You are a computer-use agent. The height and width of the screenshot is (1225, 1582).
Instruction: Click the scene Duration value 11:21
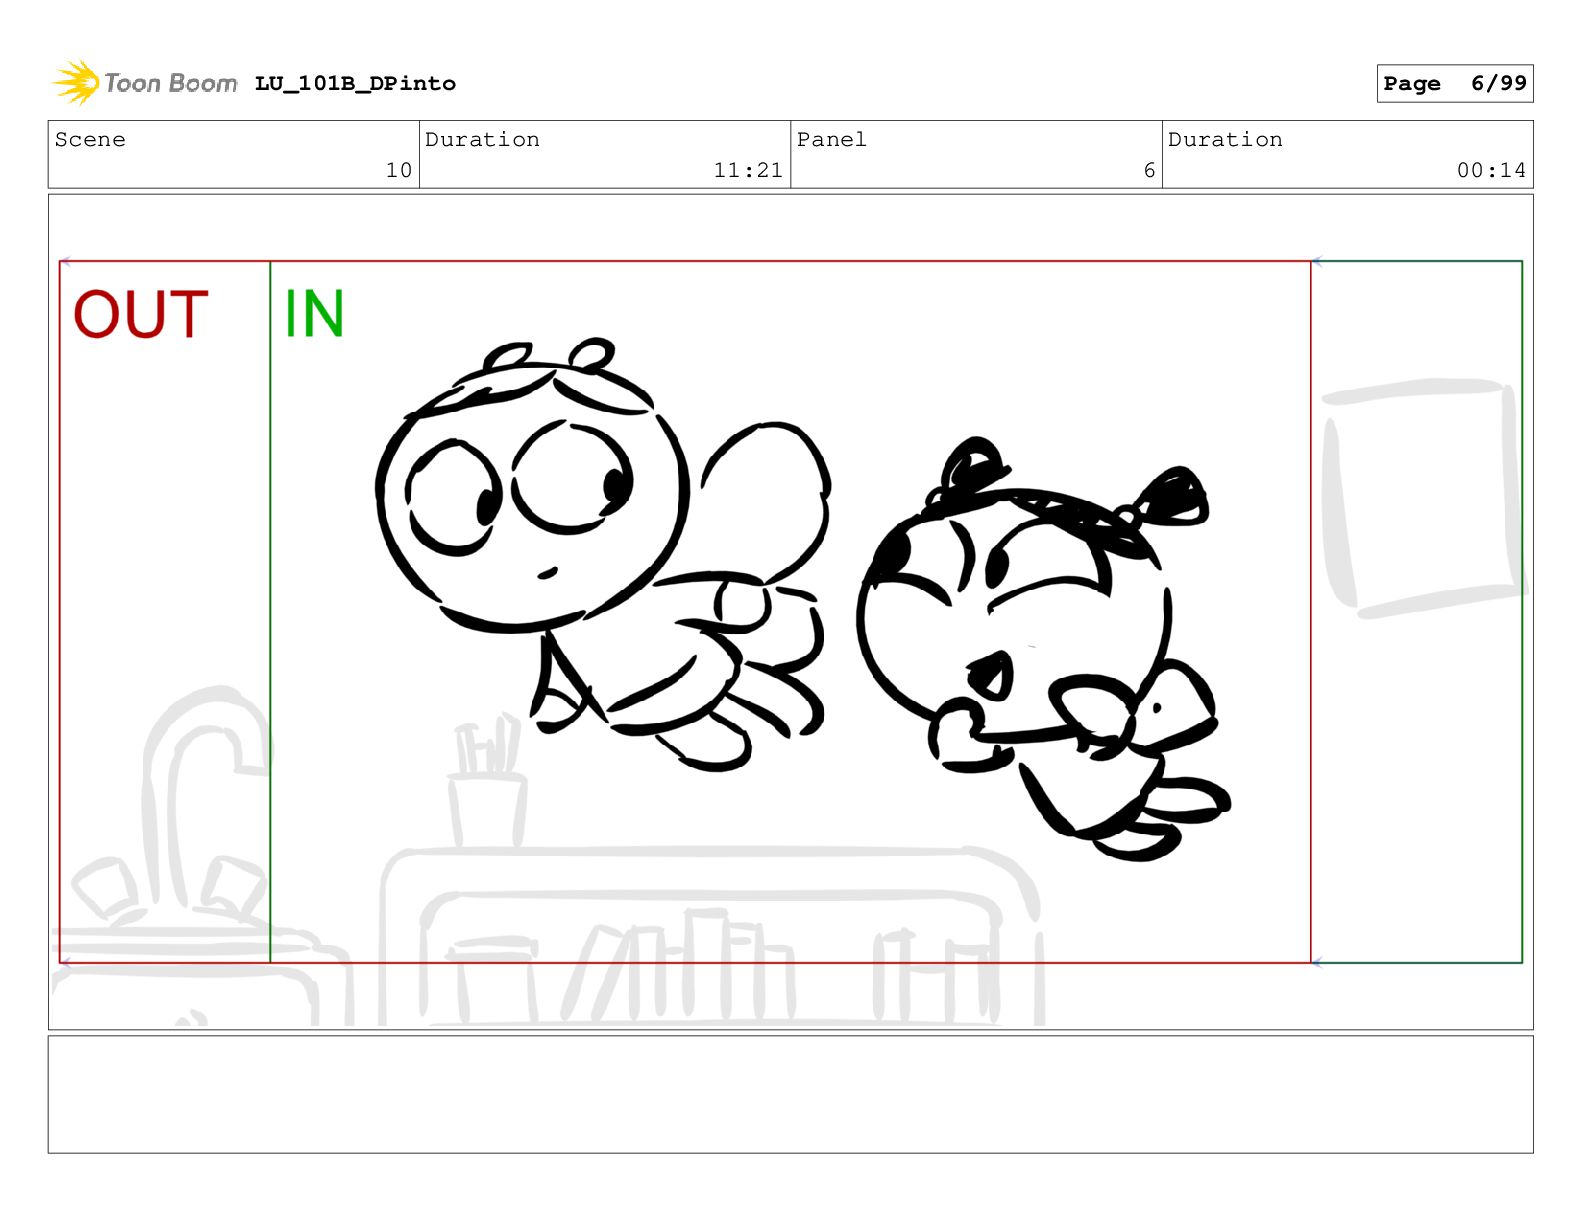point(748,171)
